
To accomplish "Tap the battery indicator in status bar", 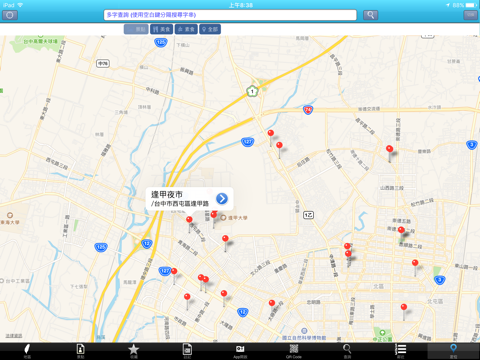I will coord(471,5).
